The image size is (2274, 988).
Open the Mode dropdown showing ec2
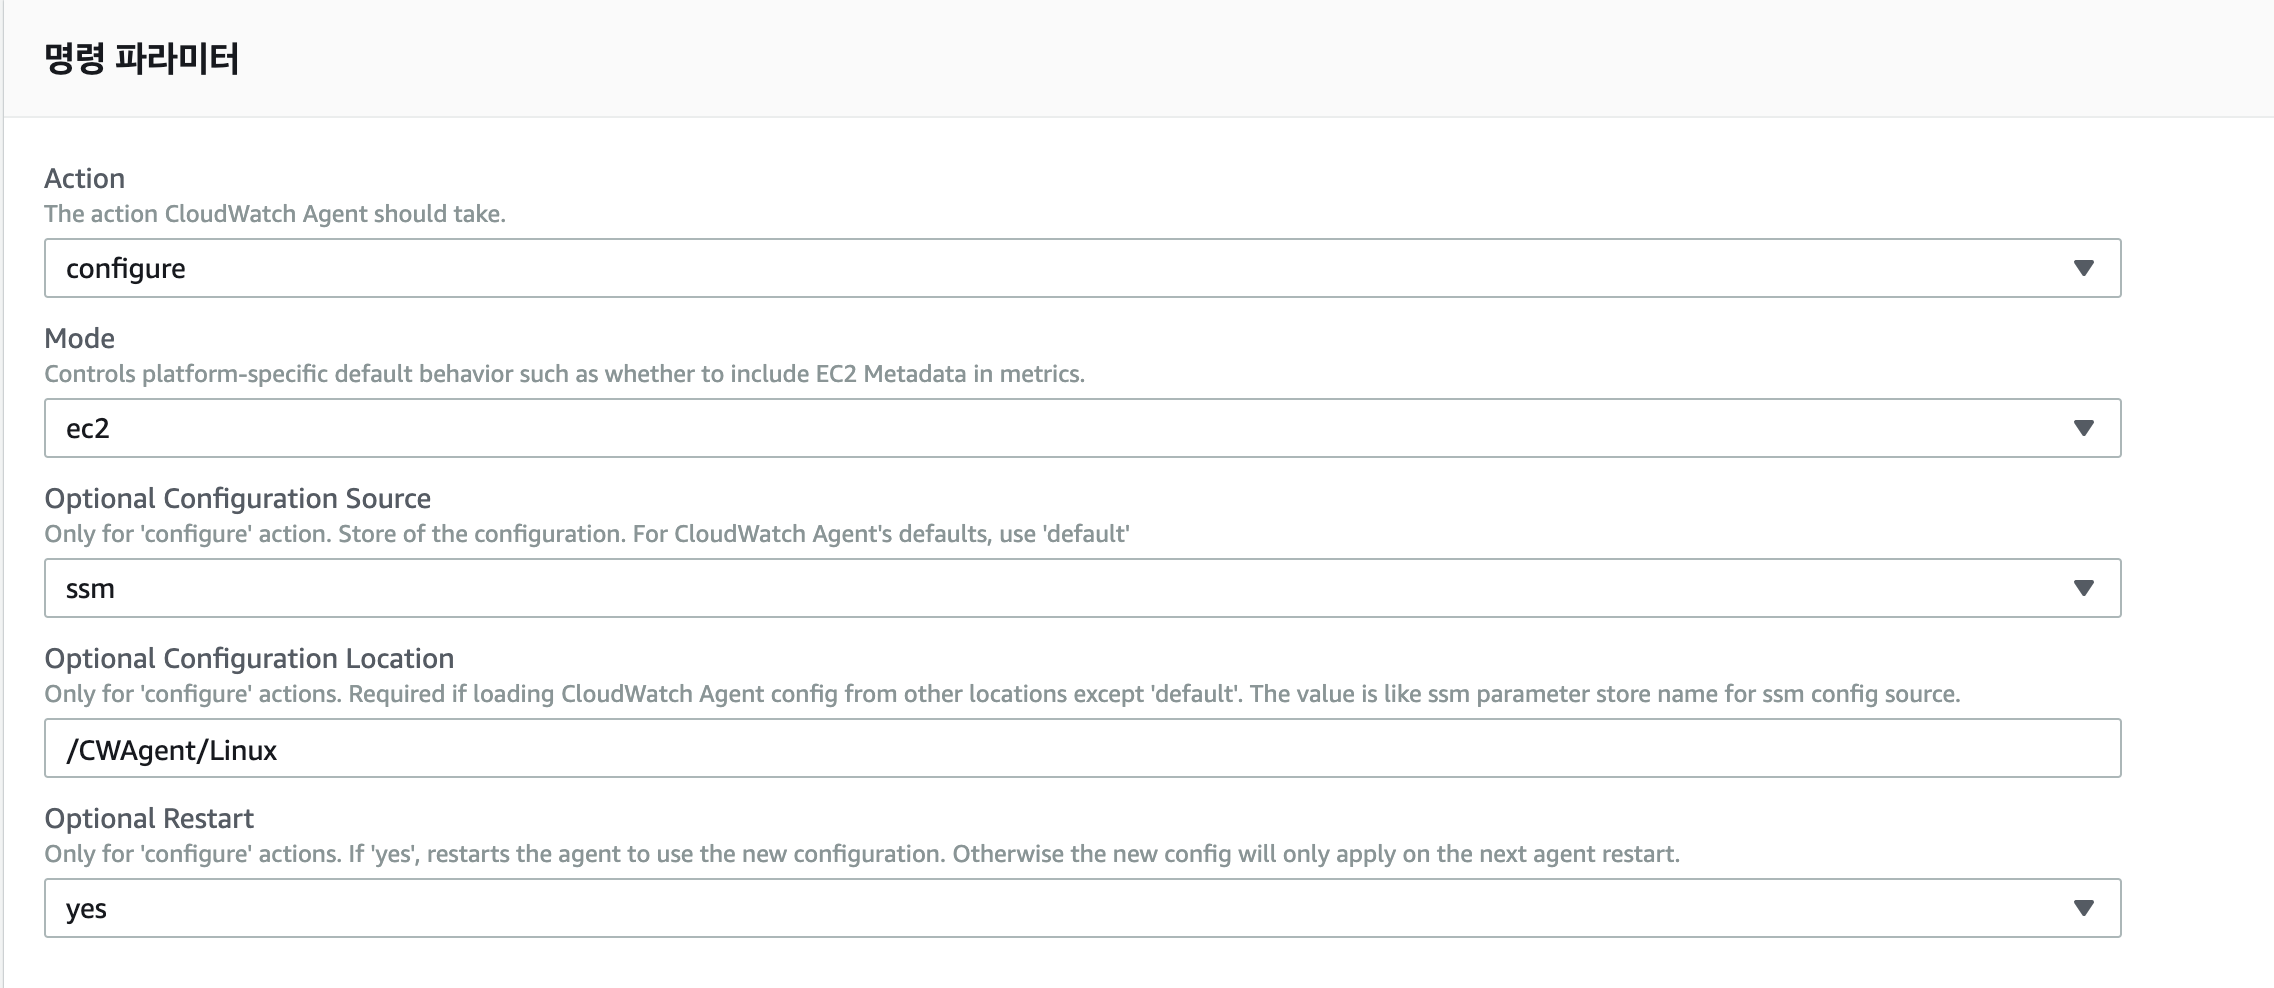click(1082, 428)
